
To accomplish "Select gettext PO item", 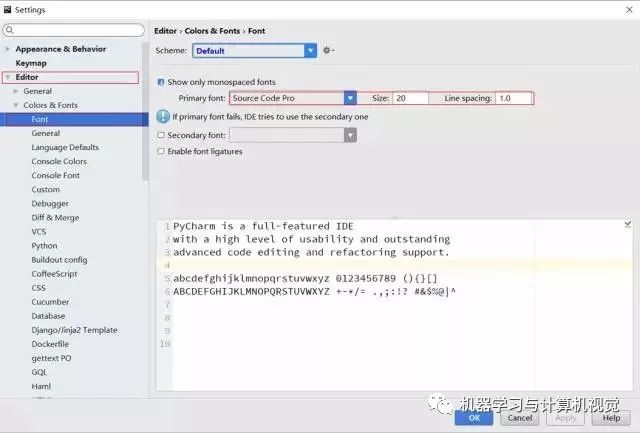I will tap(51, 358).
